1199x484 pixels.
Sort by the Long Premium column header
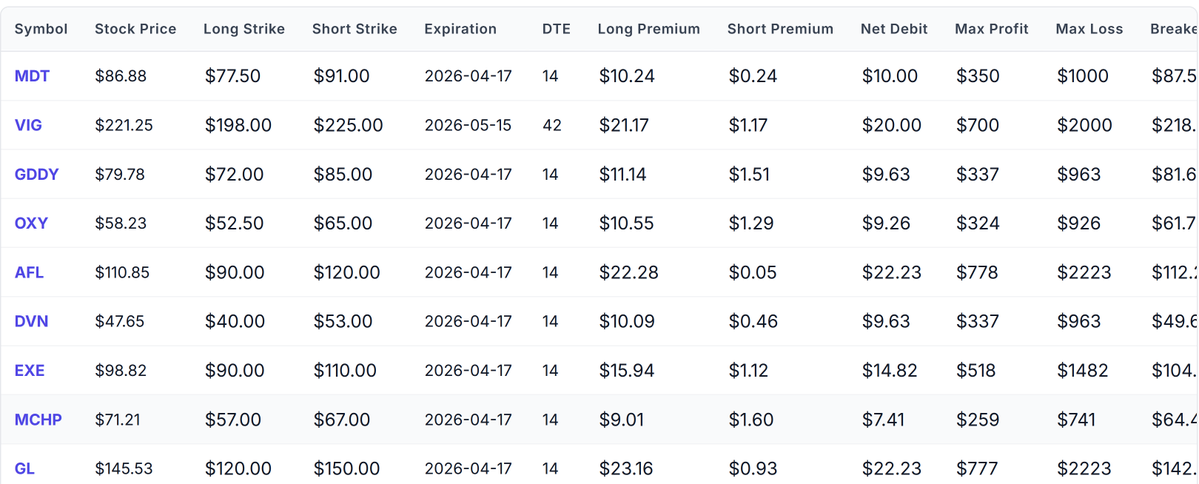pos(648,29)
